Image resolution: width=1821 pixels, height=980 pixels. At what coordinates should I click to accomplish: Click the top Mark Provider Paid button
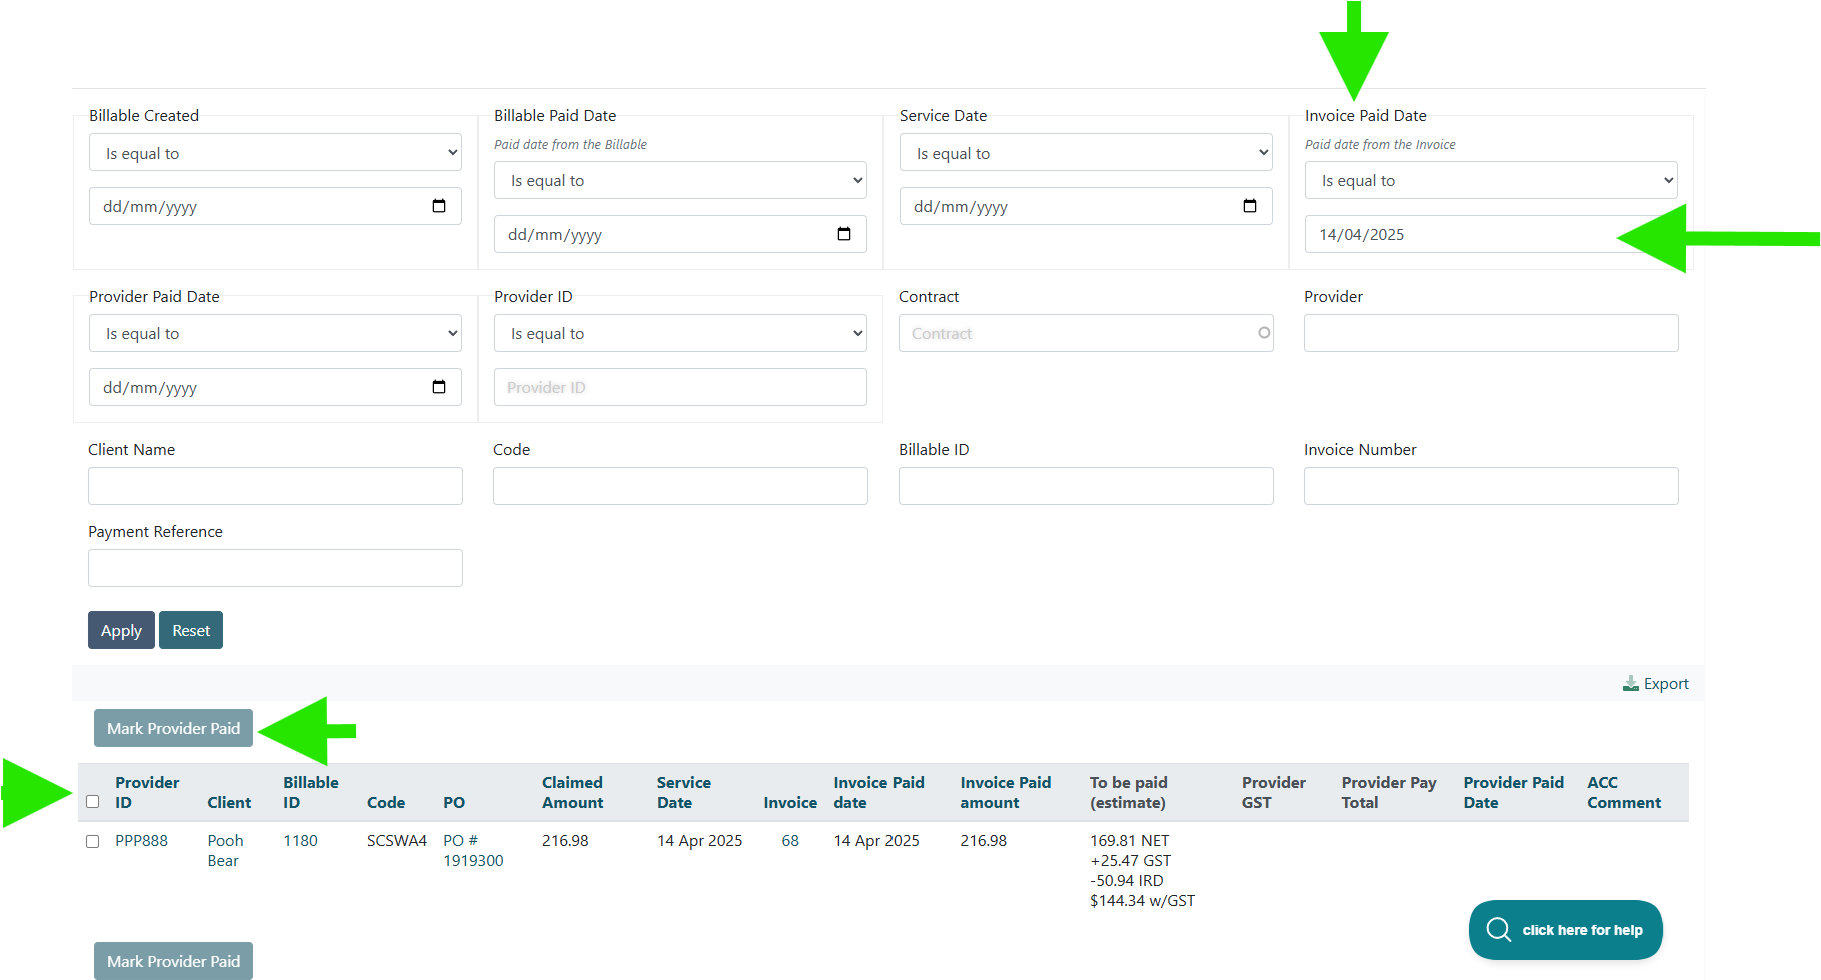(173, 728)
